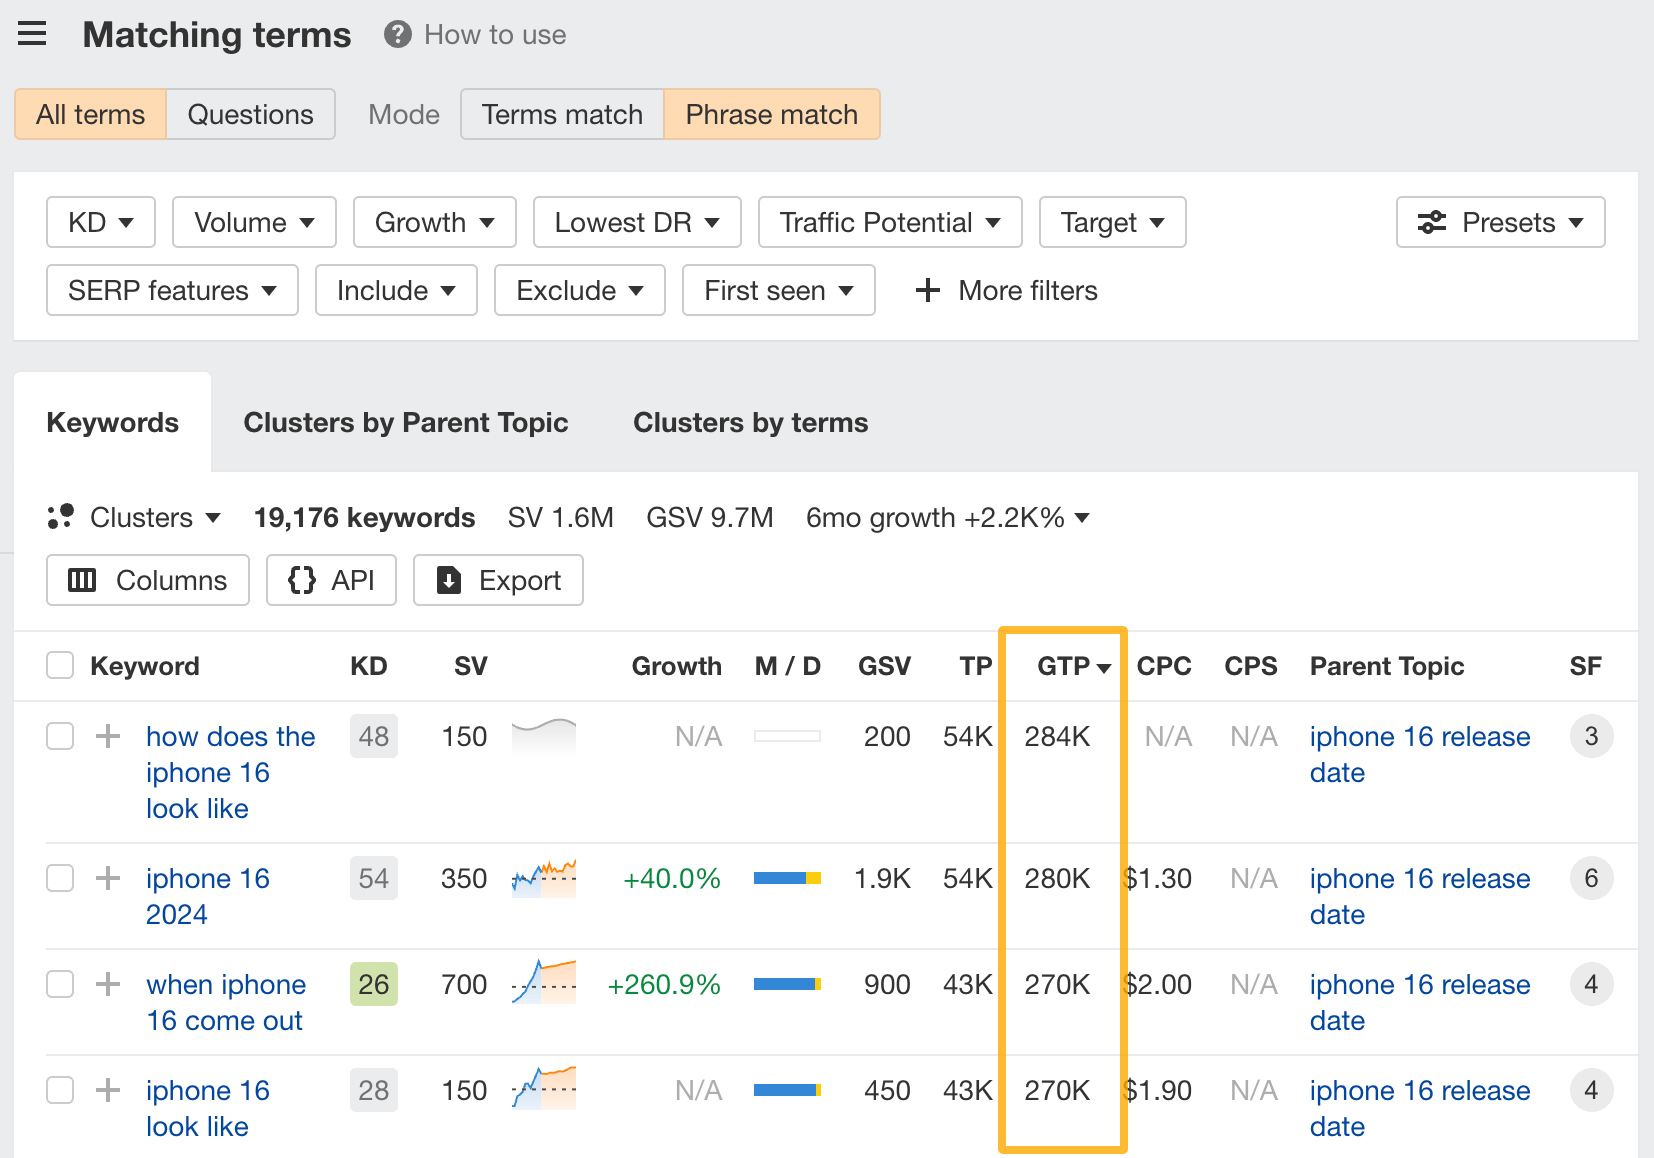
Task: Switch to Clusters by Parent Topic tab
Action: coord(406,422)
